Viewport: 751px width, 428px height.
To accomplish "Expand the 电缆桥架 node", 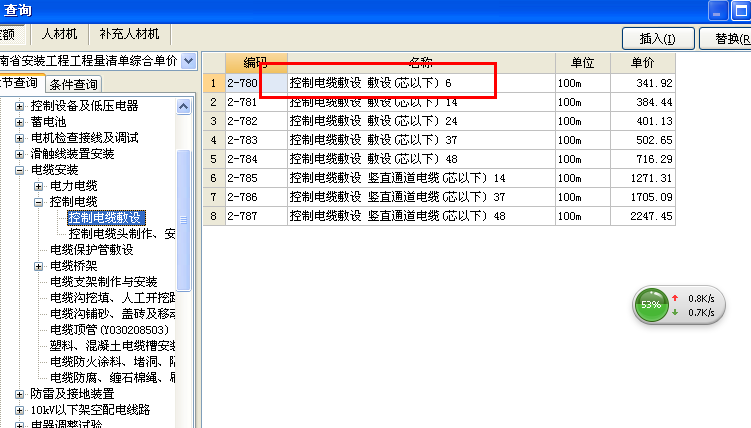I will 38,266.
